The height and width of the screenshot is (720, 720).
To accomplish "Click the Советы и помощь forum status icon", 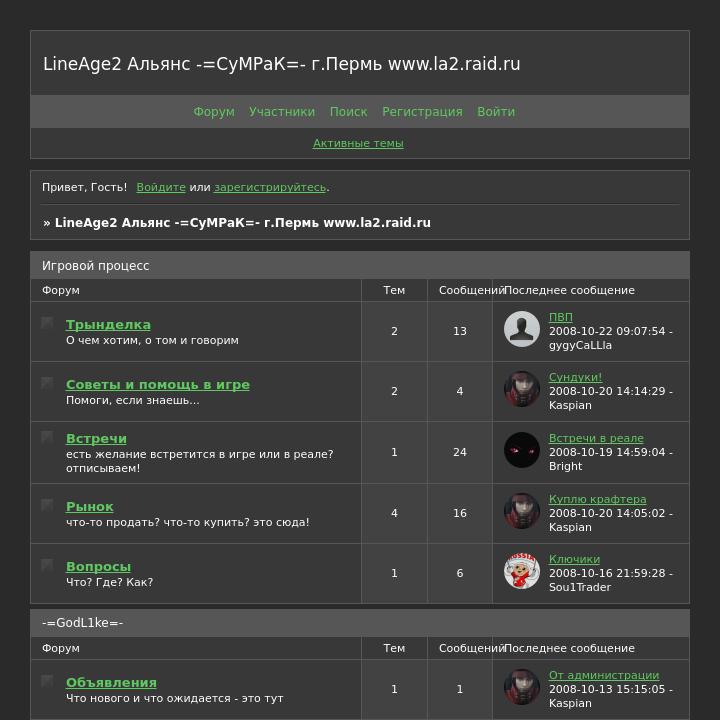I will tap(47, 383).
